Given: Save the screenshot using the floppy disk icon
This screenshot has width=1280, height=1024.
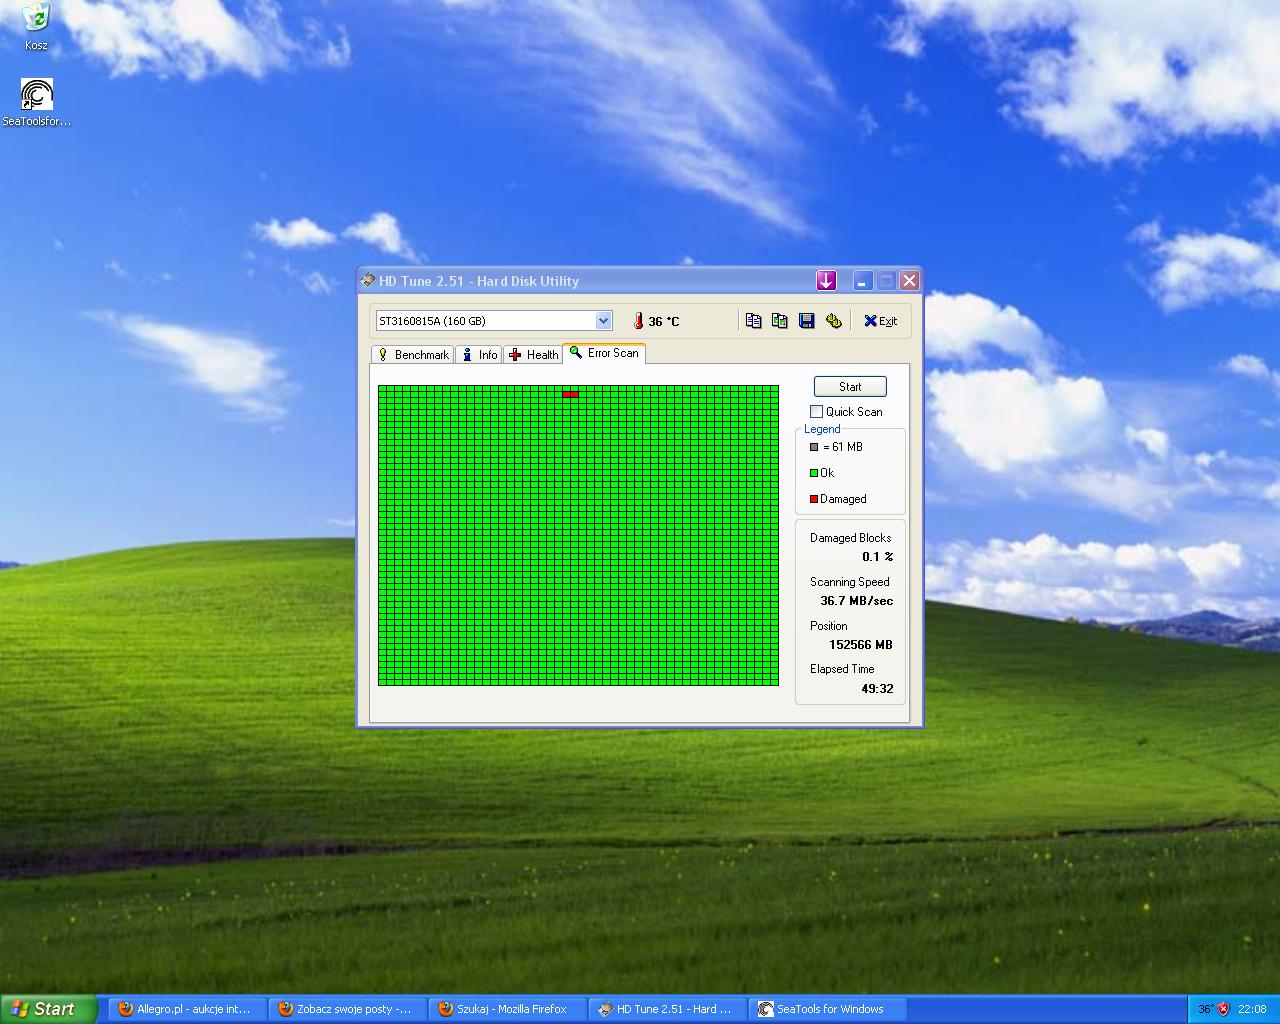Looking at the screenshot, I should pos(806,320).
